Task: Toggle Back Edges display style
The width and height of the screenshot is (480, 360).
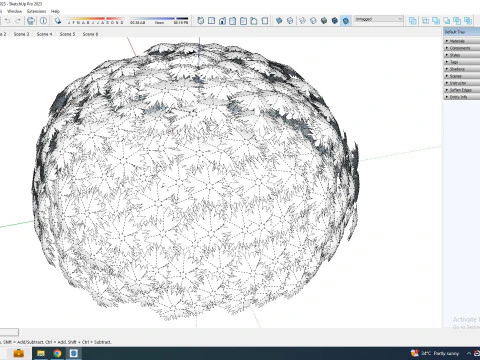Action: (290, 21)
